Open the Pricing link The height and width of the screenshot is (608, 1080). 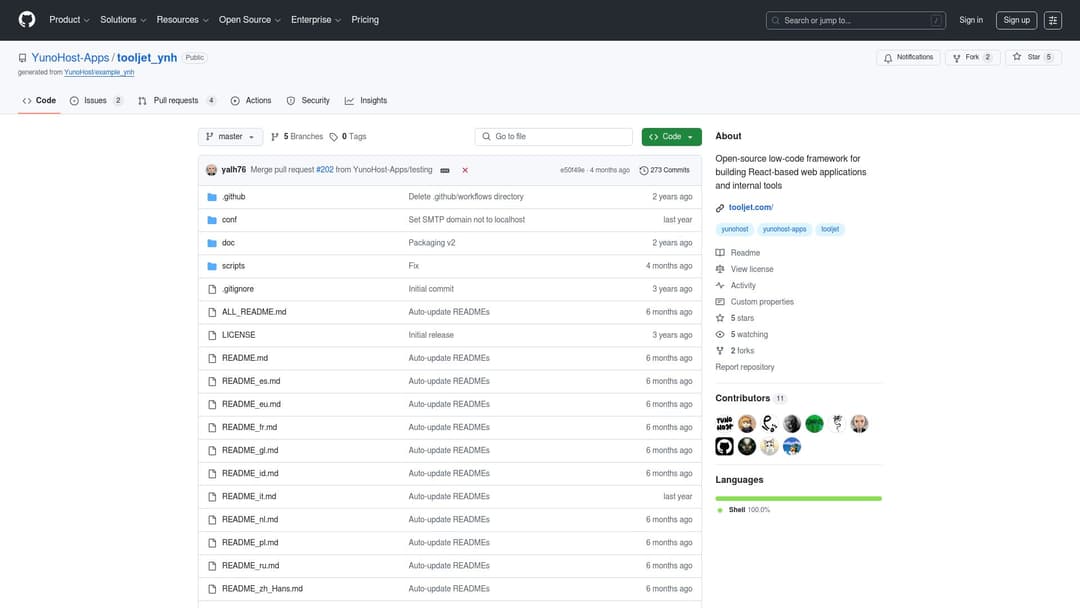(365, 20)
